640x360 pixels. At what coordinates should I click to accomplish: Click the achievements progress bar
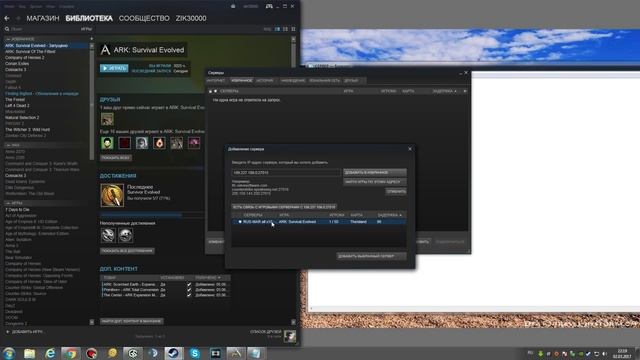point(152,215)
